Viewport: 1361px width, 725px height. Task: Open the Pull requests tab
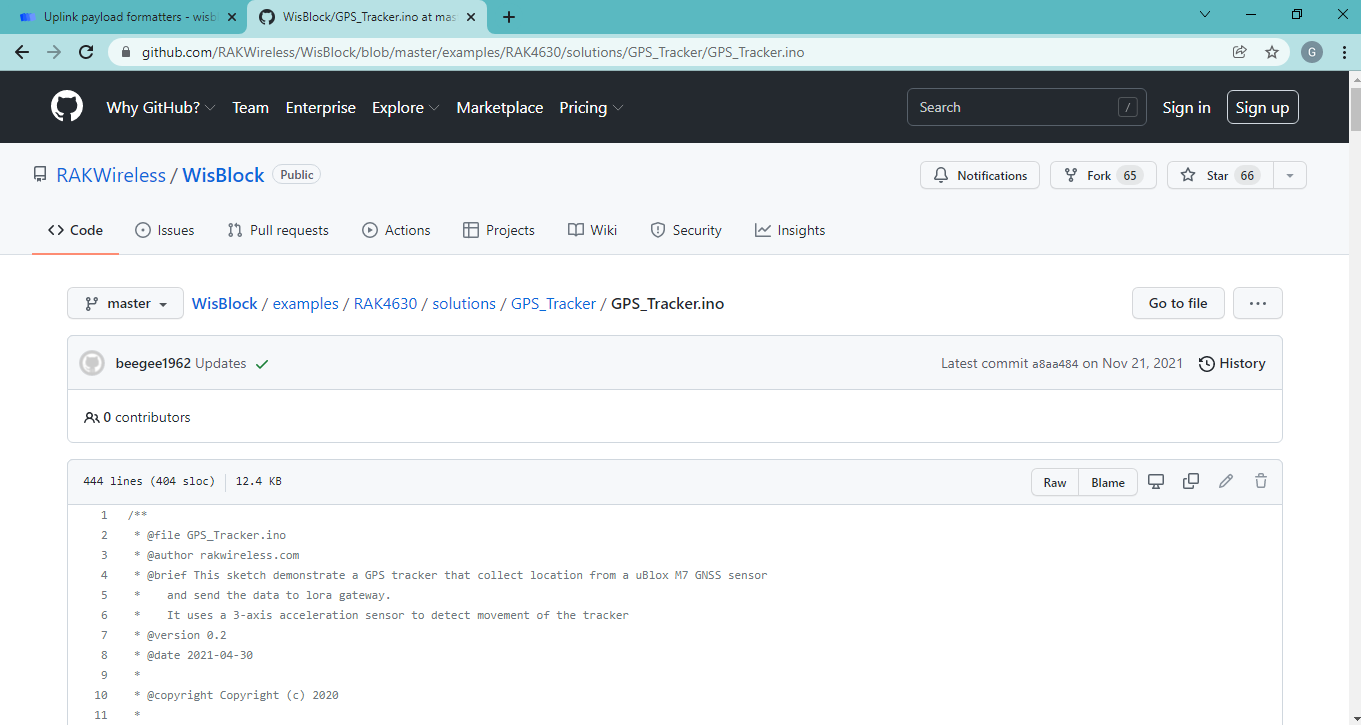click(278, 230)
